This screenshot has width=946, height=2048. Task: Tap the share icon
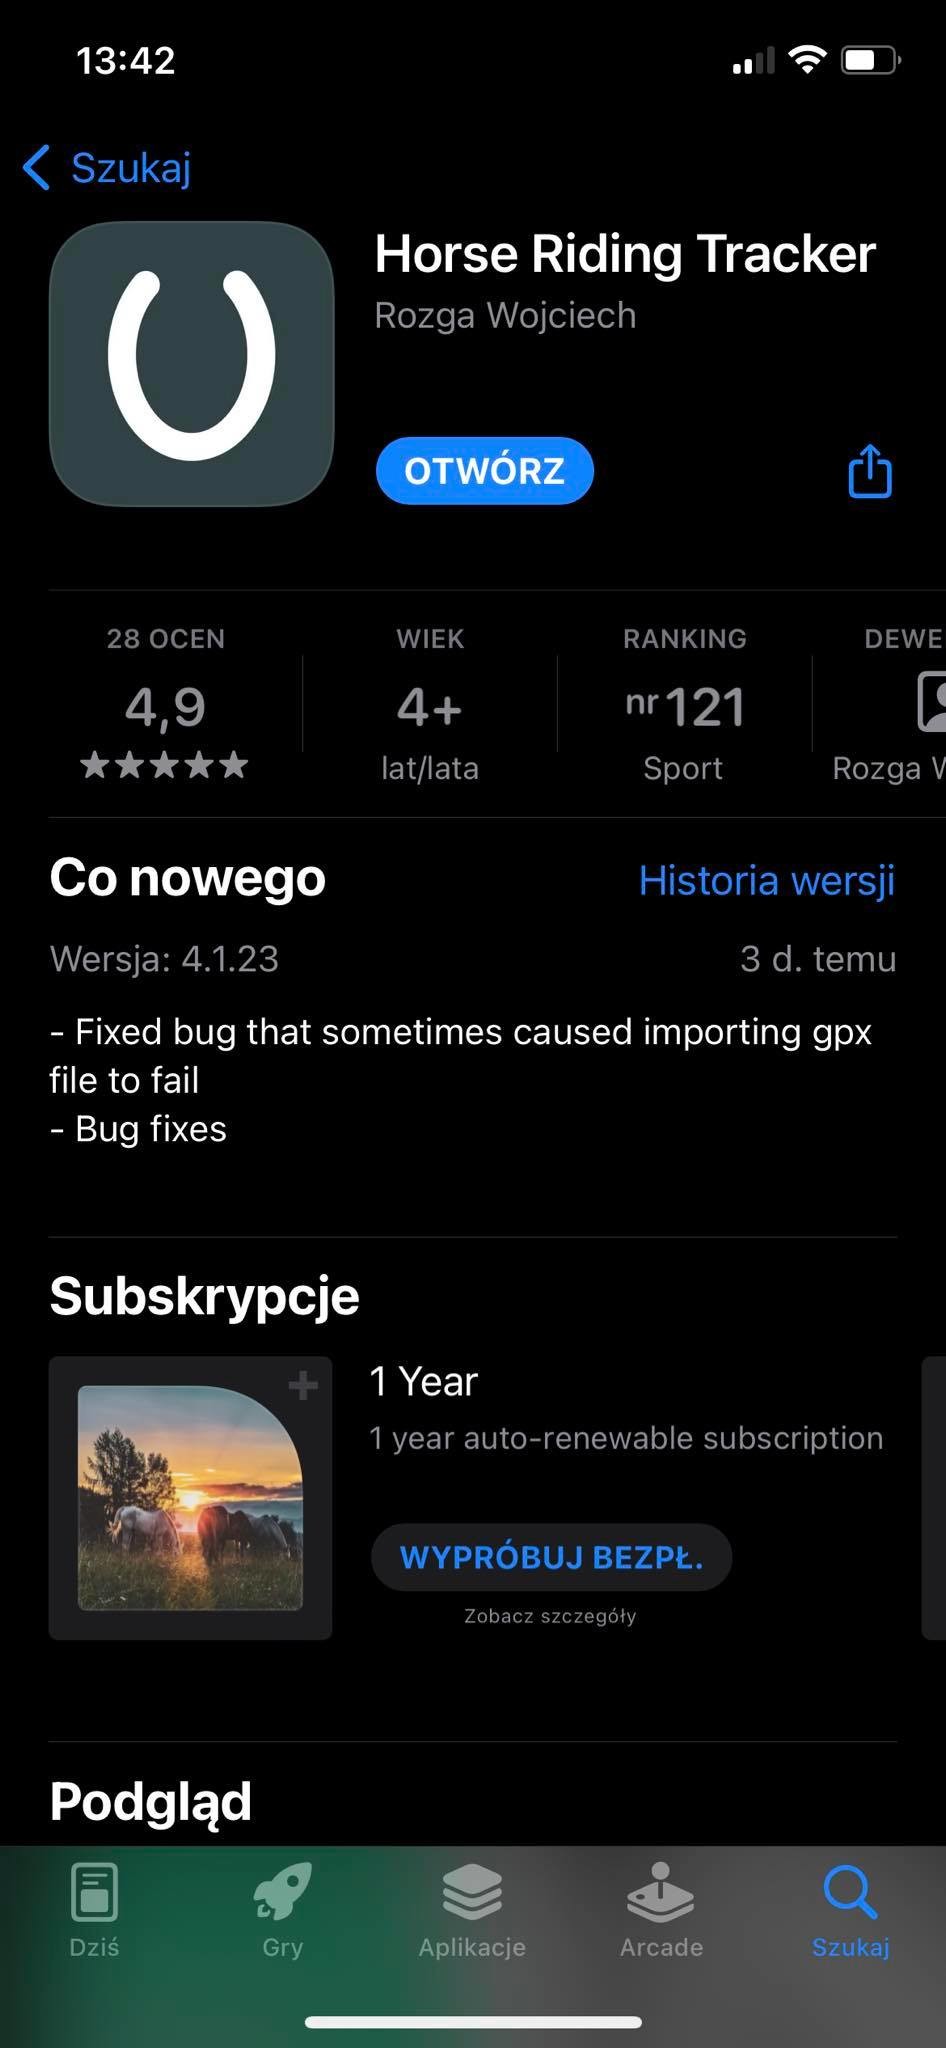click(869, 471)
